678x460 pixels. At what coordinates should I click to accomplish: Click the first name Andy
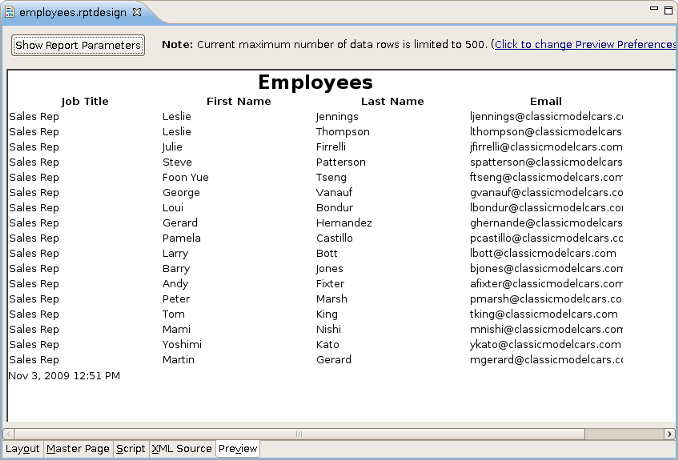coord(175,284)
